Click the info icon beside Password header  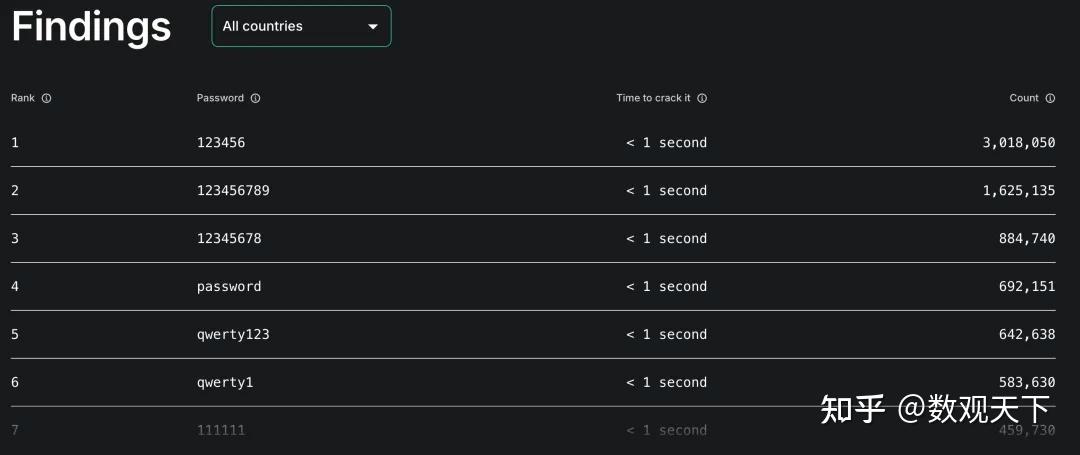click(x=256, y=98)
